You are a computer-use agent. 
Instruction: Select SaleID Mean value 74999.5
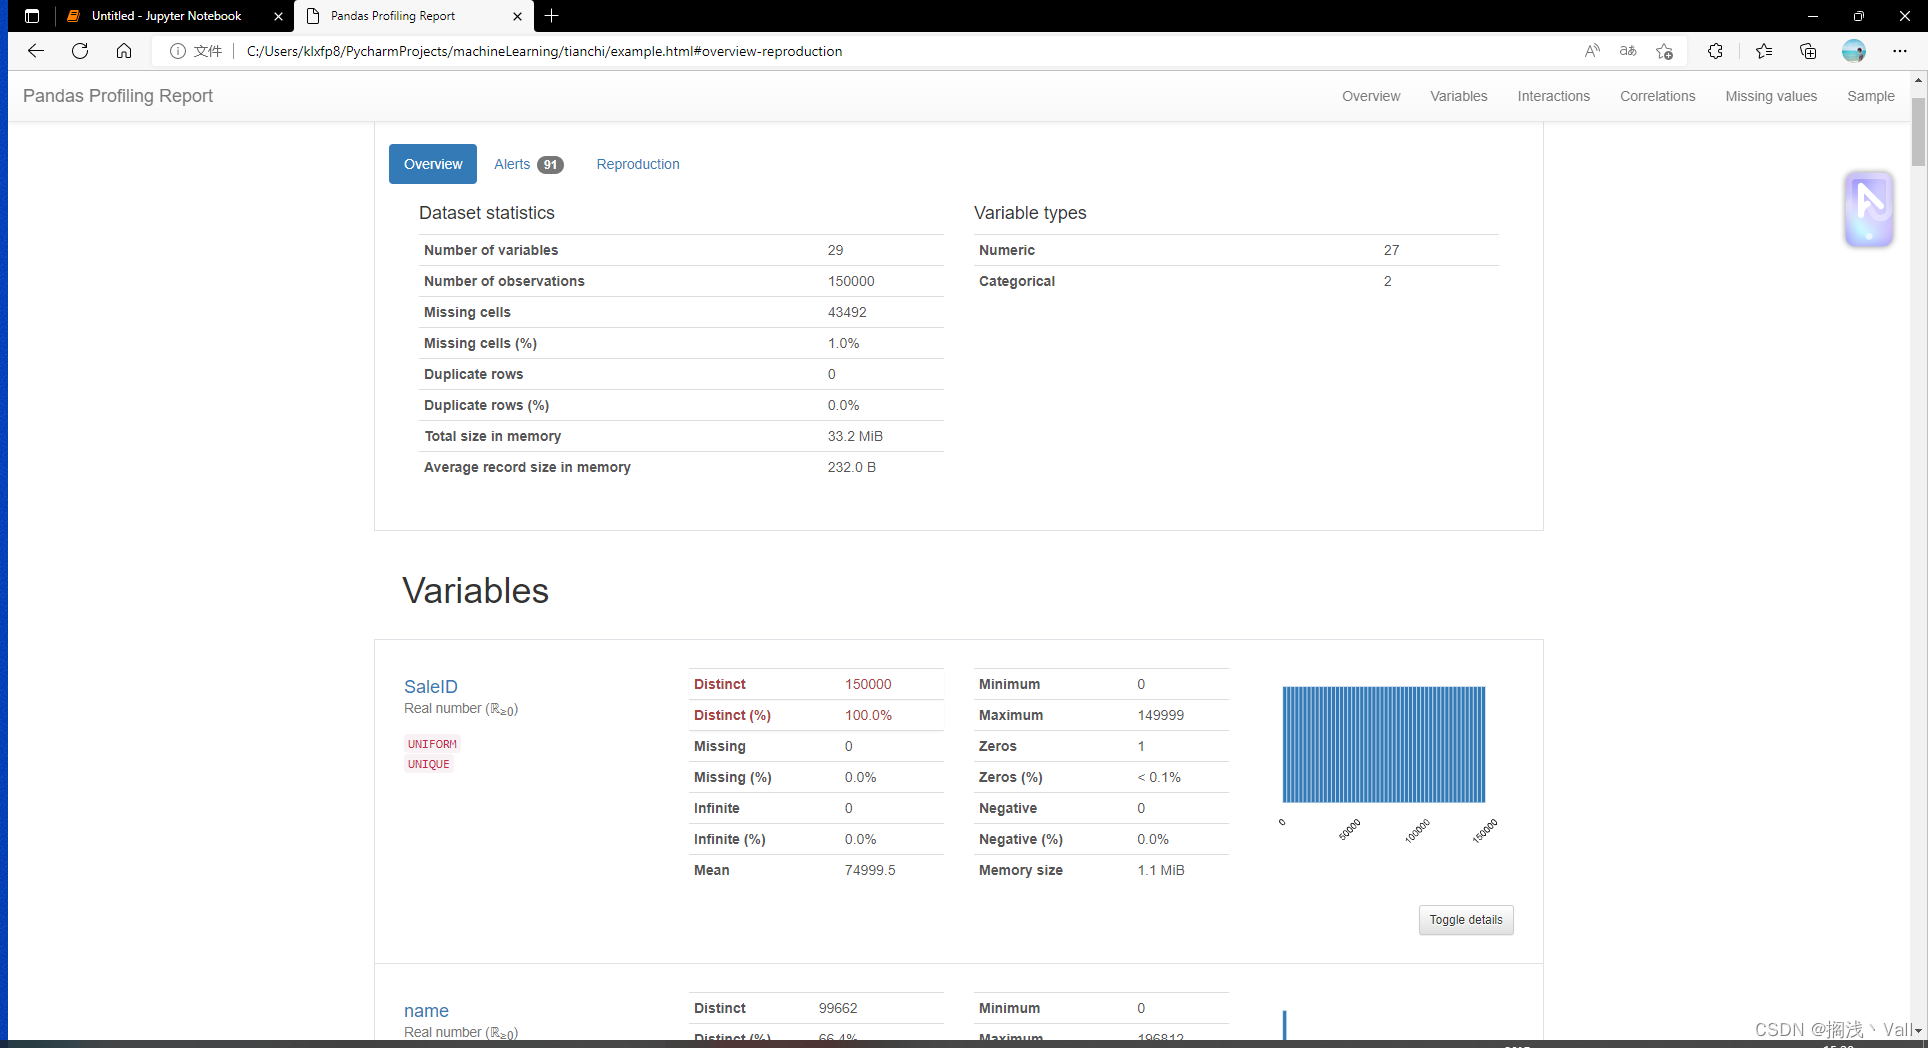pos(870,870)
